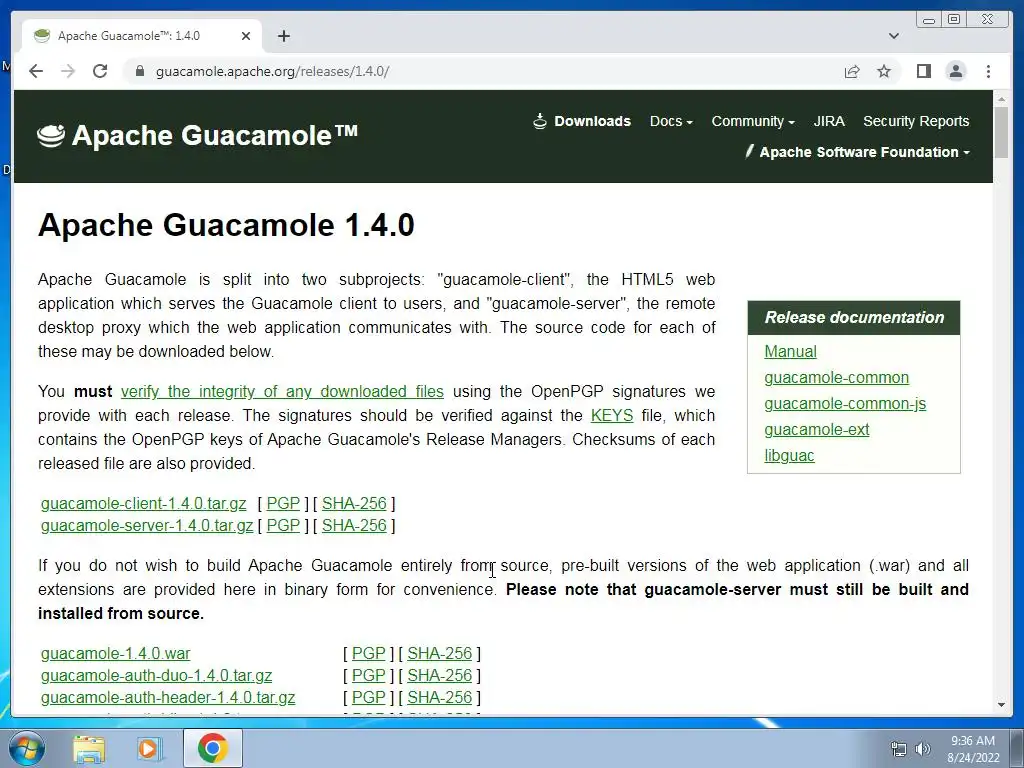Screen dimensions: 1024x768
Task: Open PGP signature for guacamole-auth-duo
Action: point(368,676)
